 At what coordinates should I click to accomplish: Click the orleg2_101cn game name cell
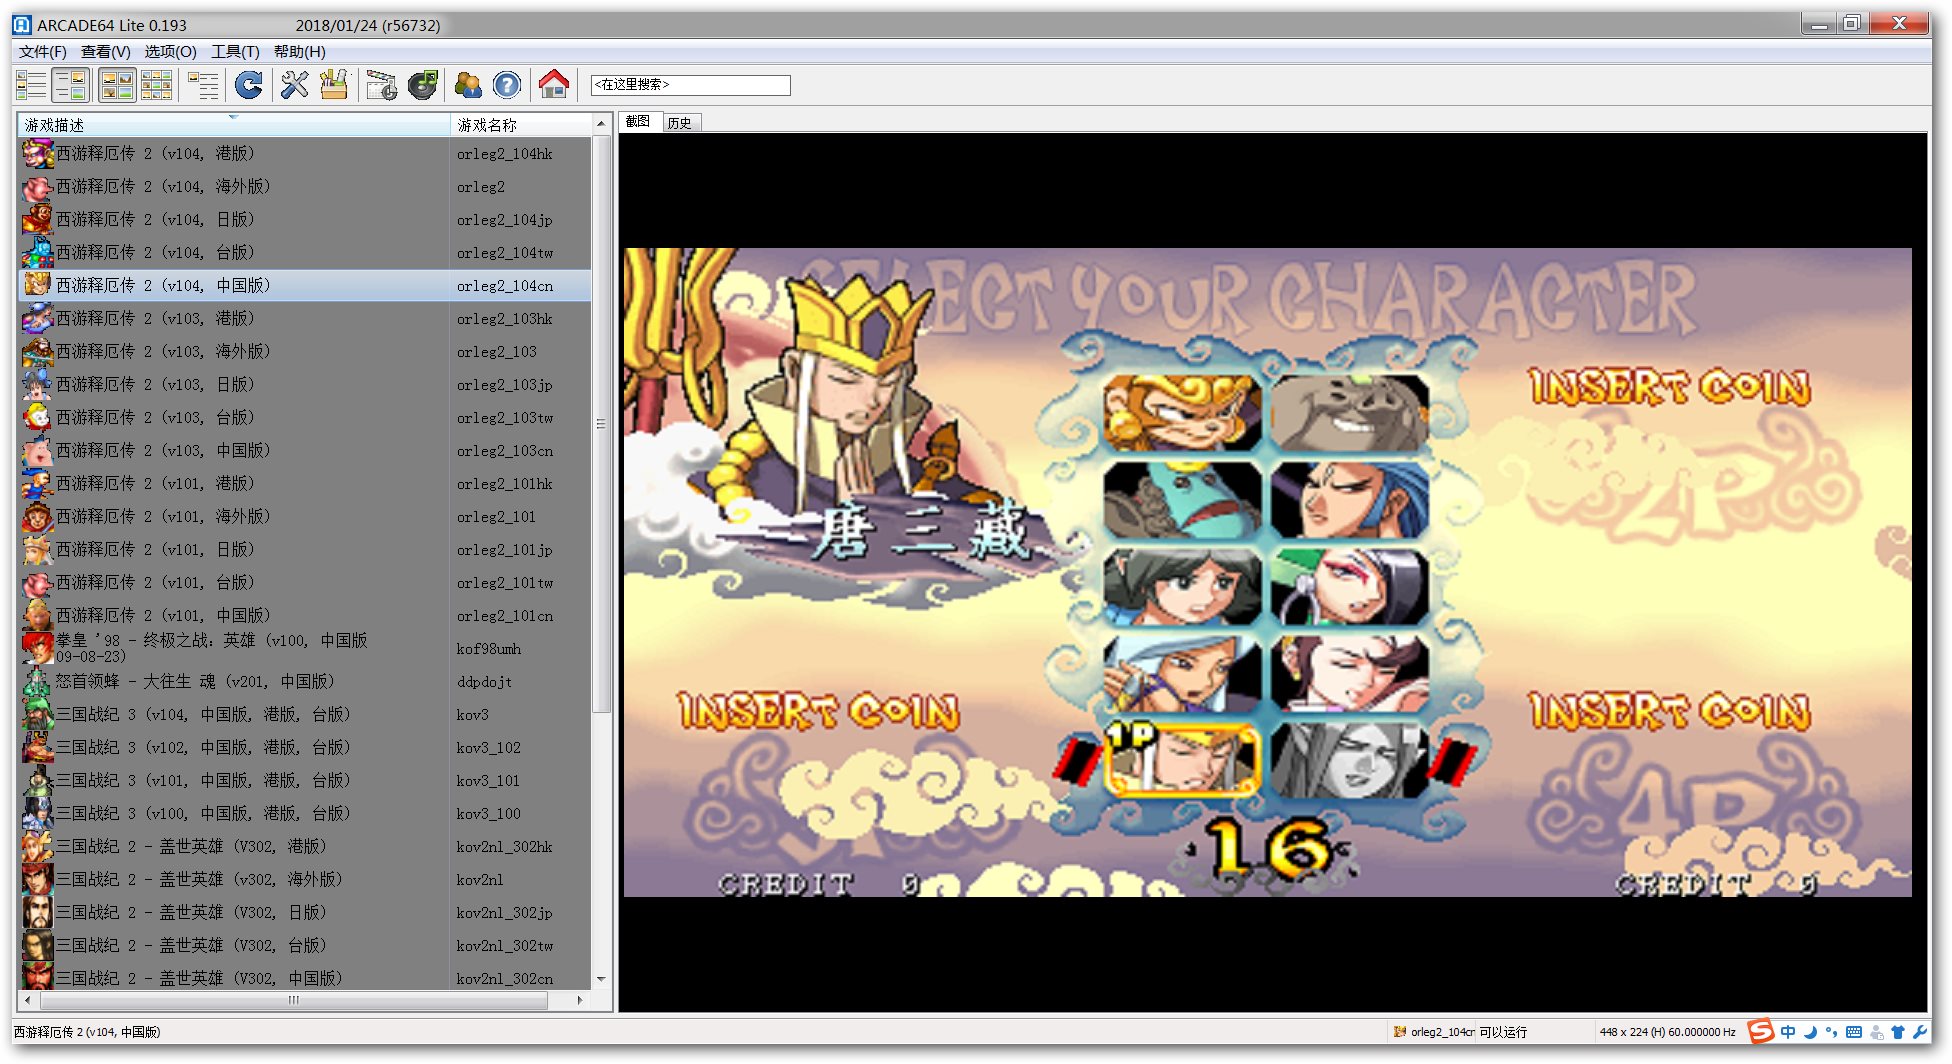(505, 616)
